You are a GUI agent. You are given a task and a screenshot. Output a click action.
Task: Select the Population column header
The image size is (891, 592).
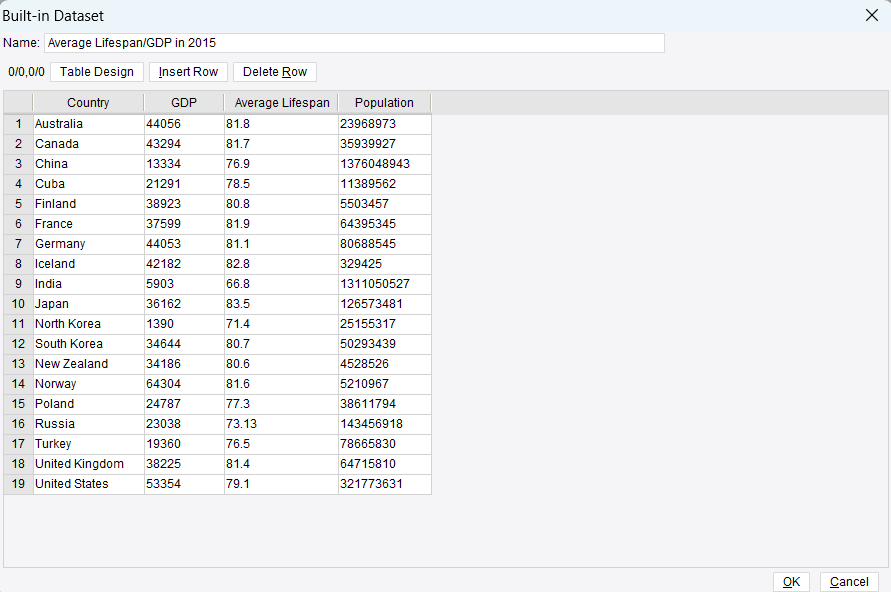click(x=385, y=103)
